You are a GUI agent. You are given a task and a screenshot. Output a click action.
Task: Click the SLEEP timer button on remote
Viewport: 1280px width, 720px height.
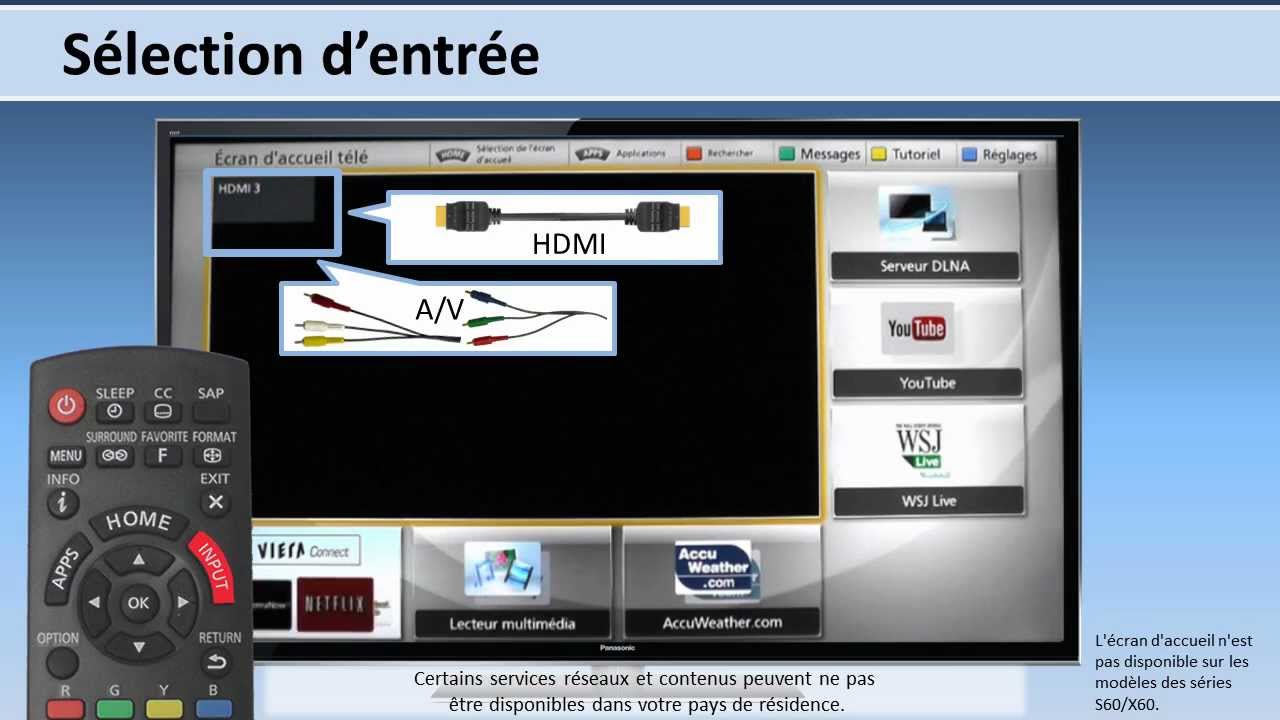point(114,411)
